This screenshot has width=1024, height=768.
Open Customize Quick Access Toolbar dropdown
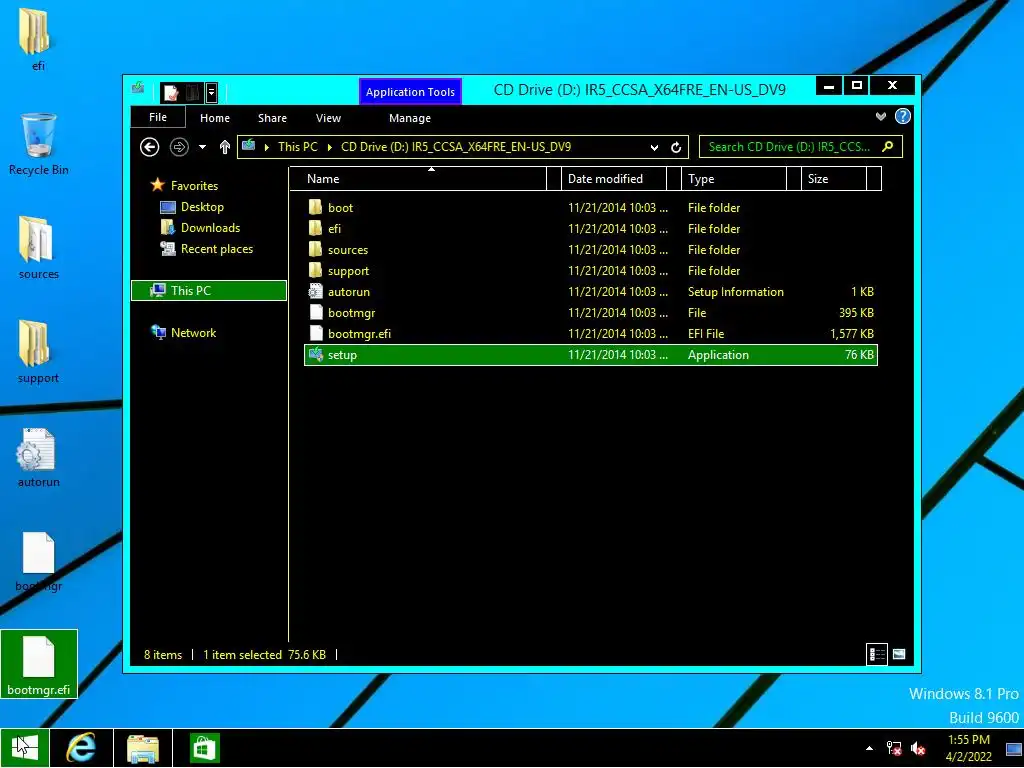click(211, 93)
